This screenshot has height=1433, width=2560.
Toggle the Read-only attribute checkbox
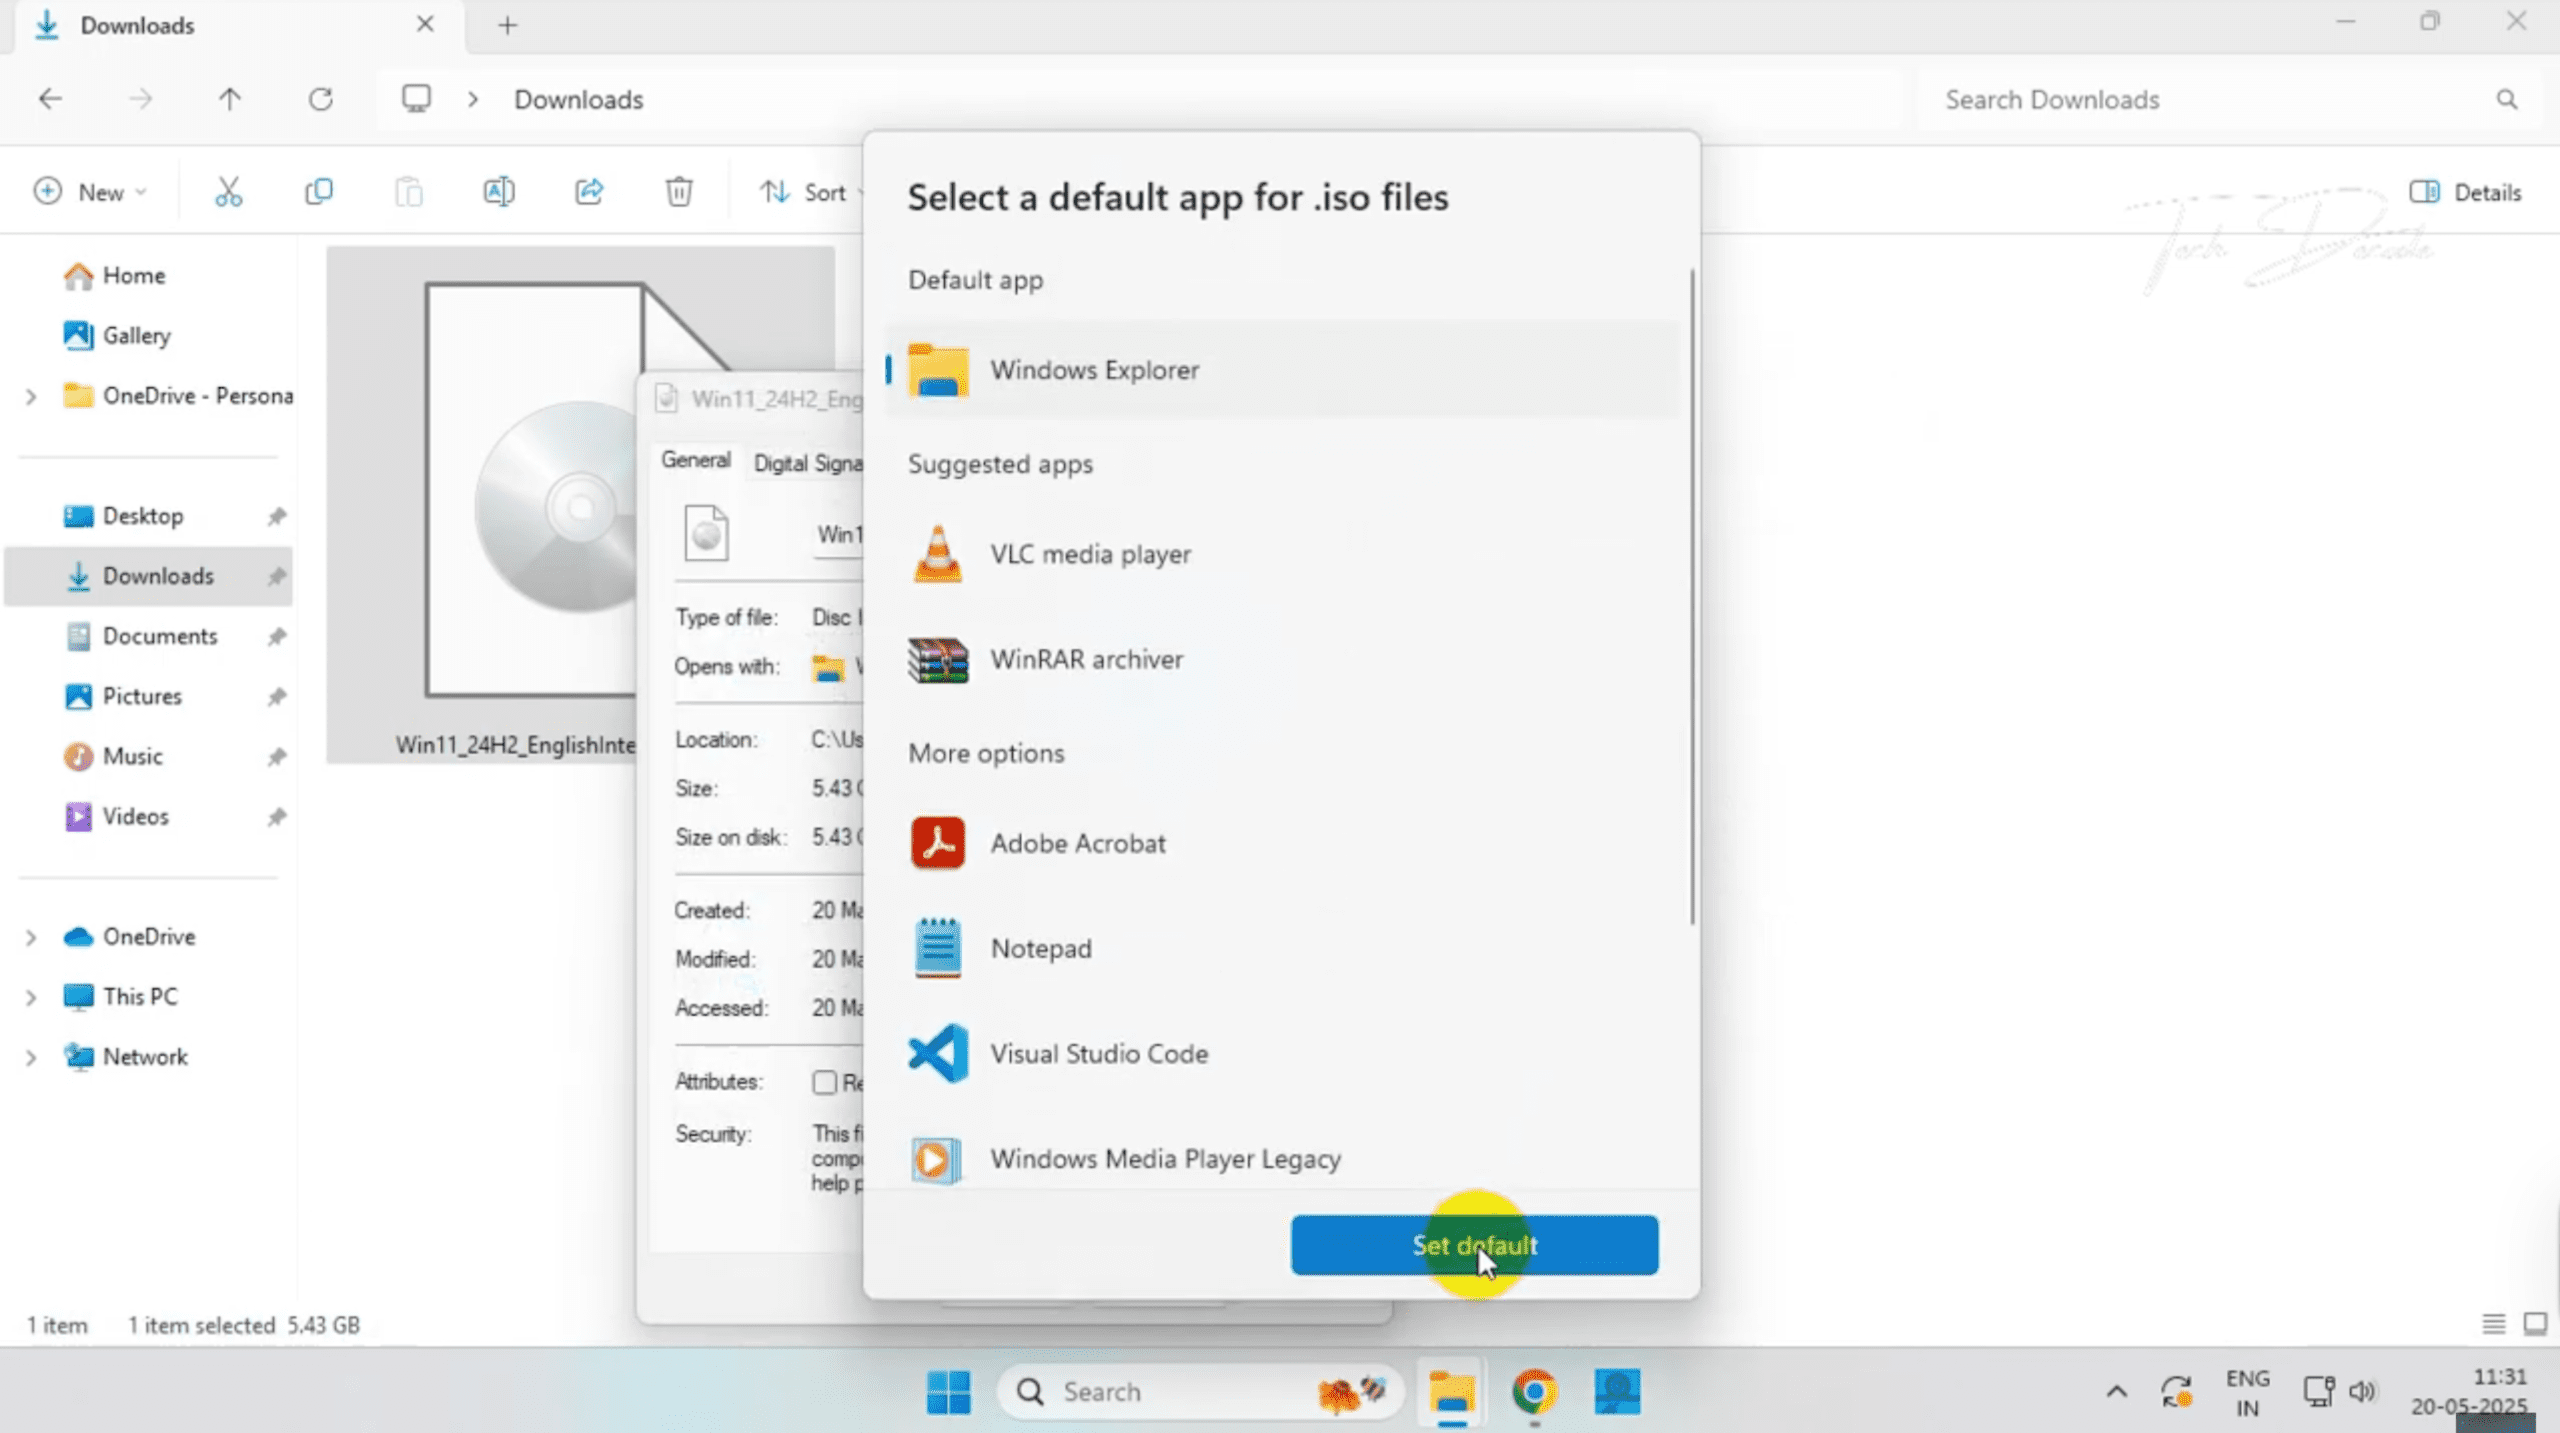pos(824,1082)
